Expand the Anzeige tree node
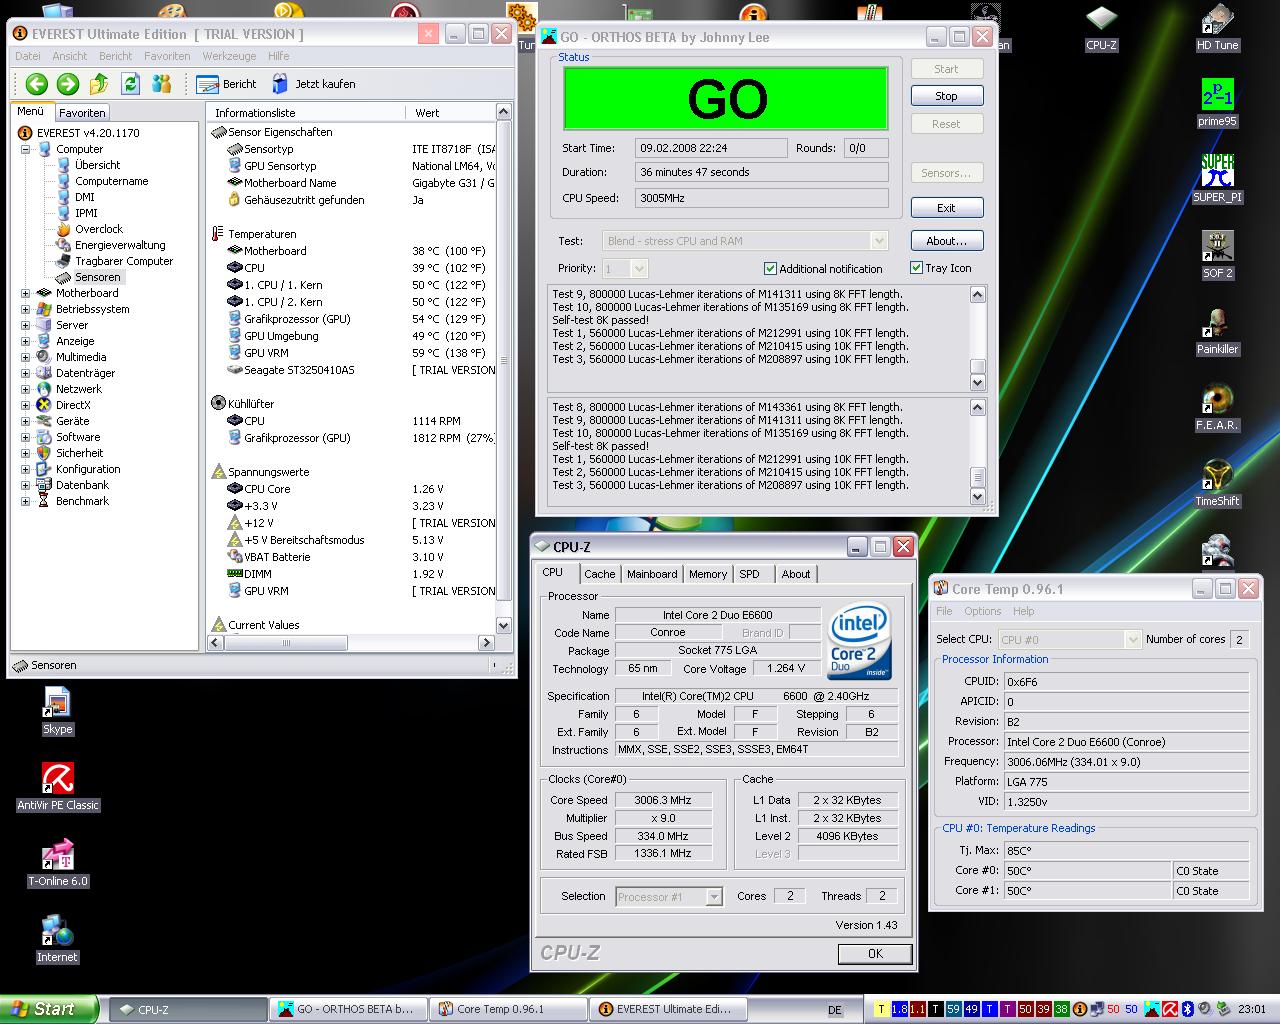 [x=26, y=341]
